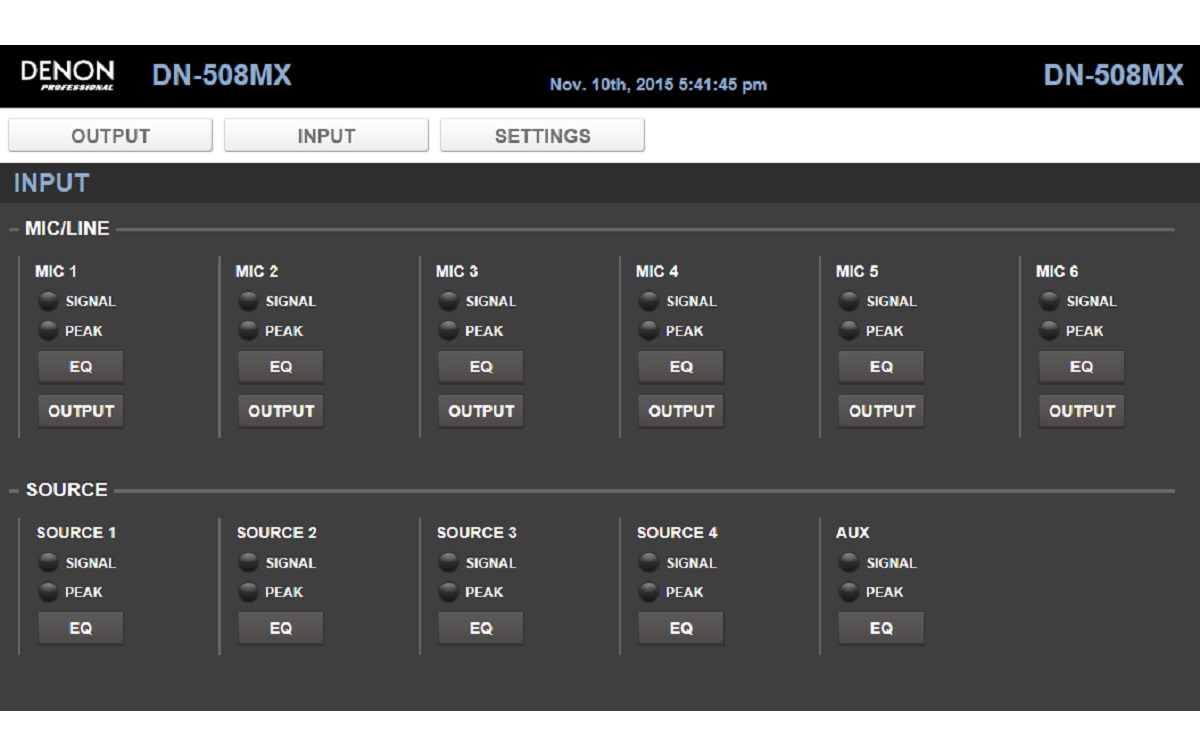Open the AUX channel EQ
The width and height of the screenshot is (1200, 750).
pos(881,628)
